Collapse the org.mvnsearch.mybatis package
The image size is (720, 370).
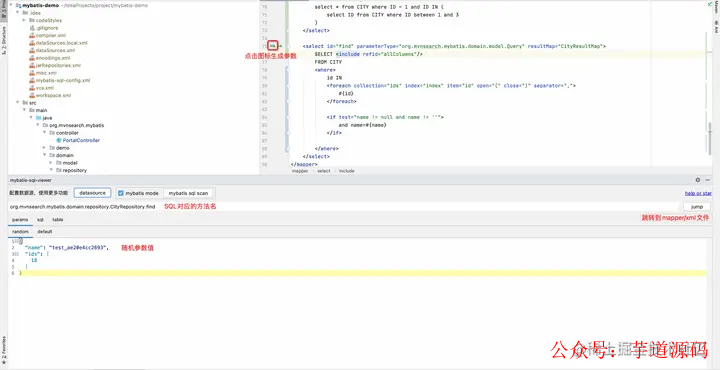(x=38, y=125)
